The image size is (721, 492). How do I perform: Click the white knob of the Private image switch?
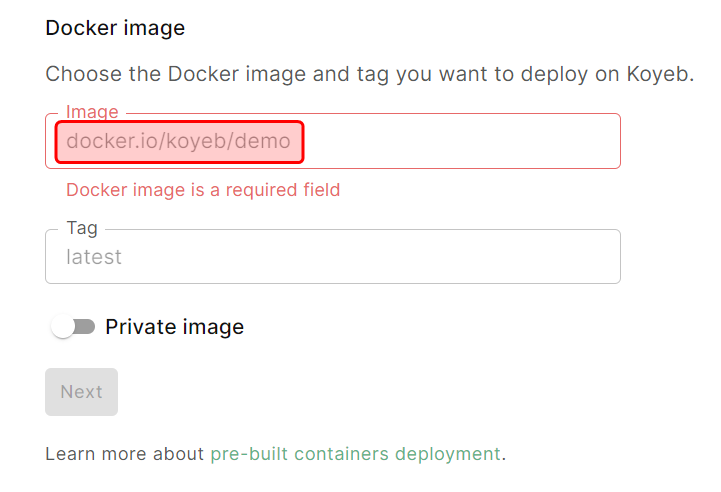coord(63,327)
